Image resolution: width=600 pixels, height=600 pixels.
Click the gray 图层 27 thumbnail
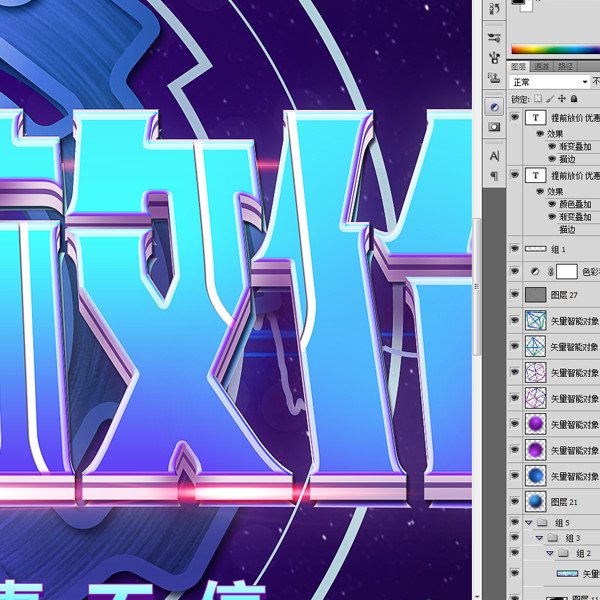tap(535, 295)
